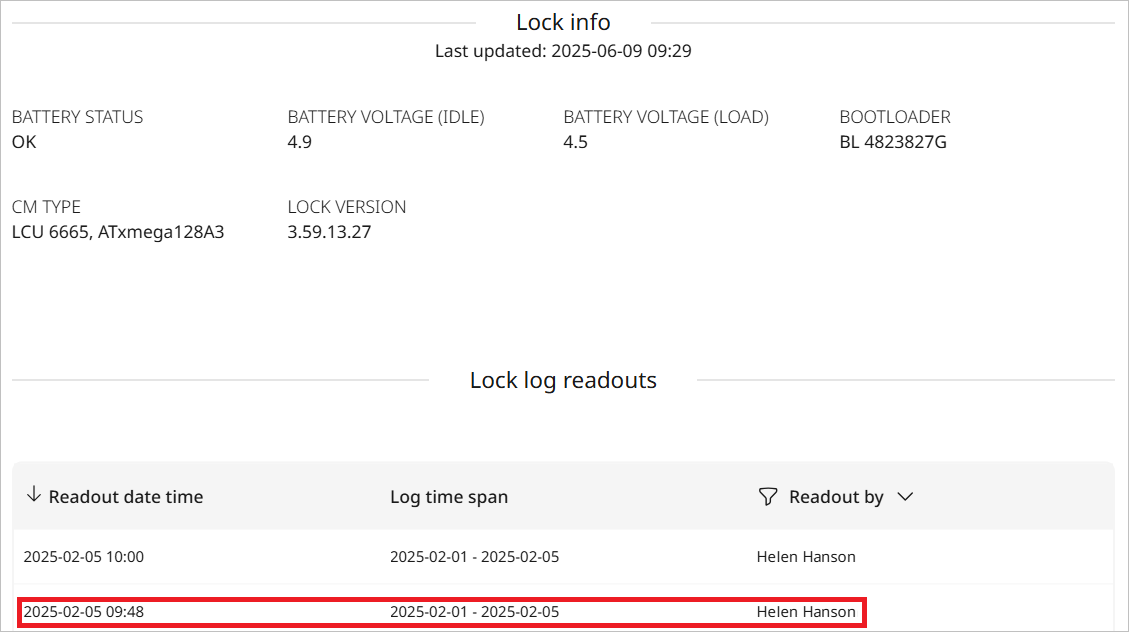Click the log time span of the 09:48 row

(474, 612)
